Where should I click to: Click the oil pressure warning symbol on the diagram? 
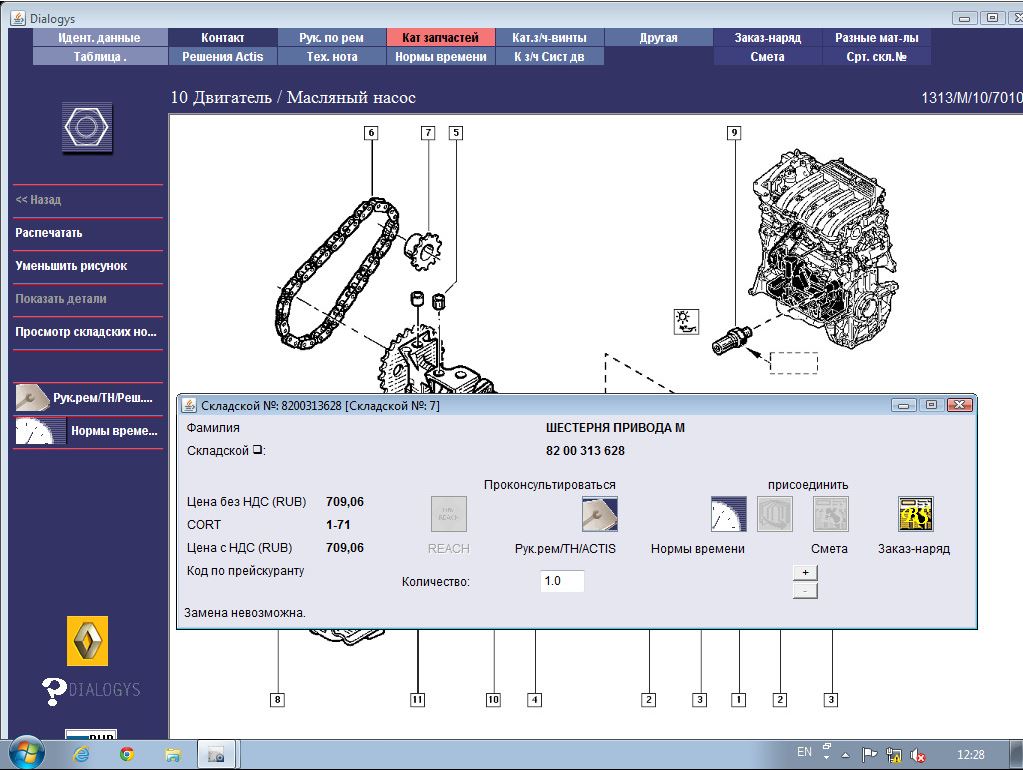click(x=686, y=322)
